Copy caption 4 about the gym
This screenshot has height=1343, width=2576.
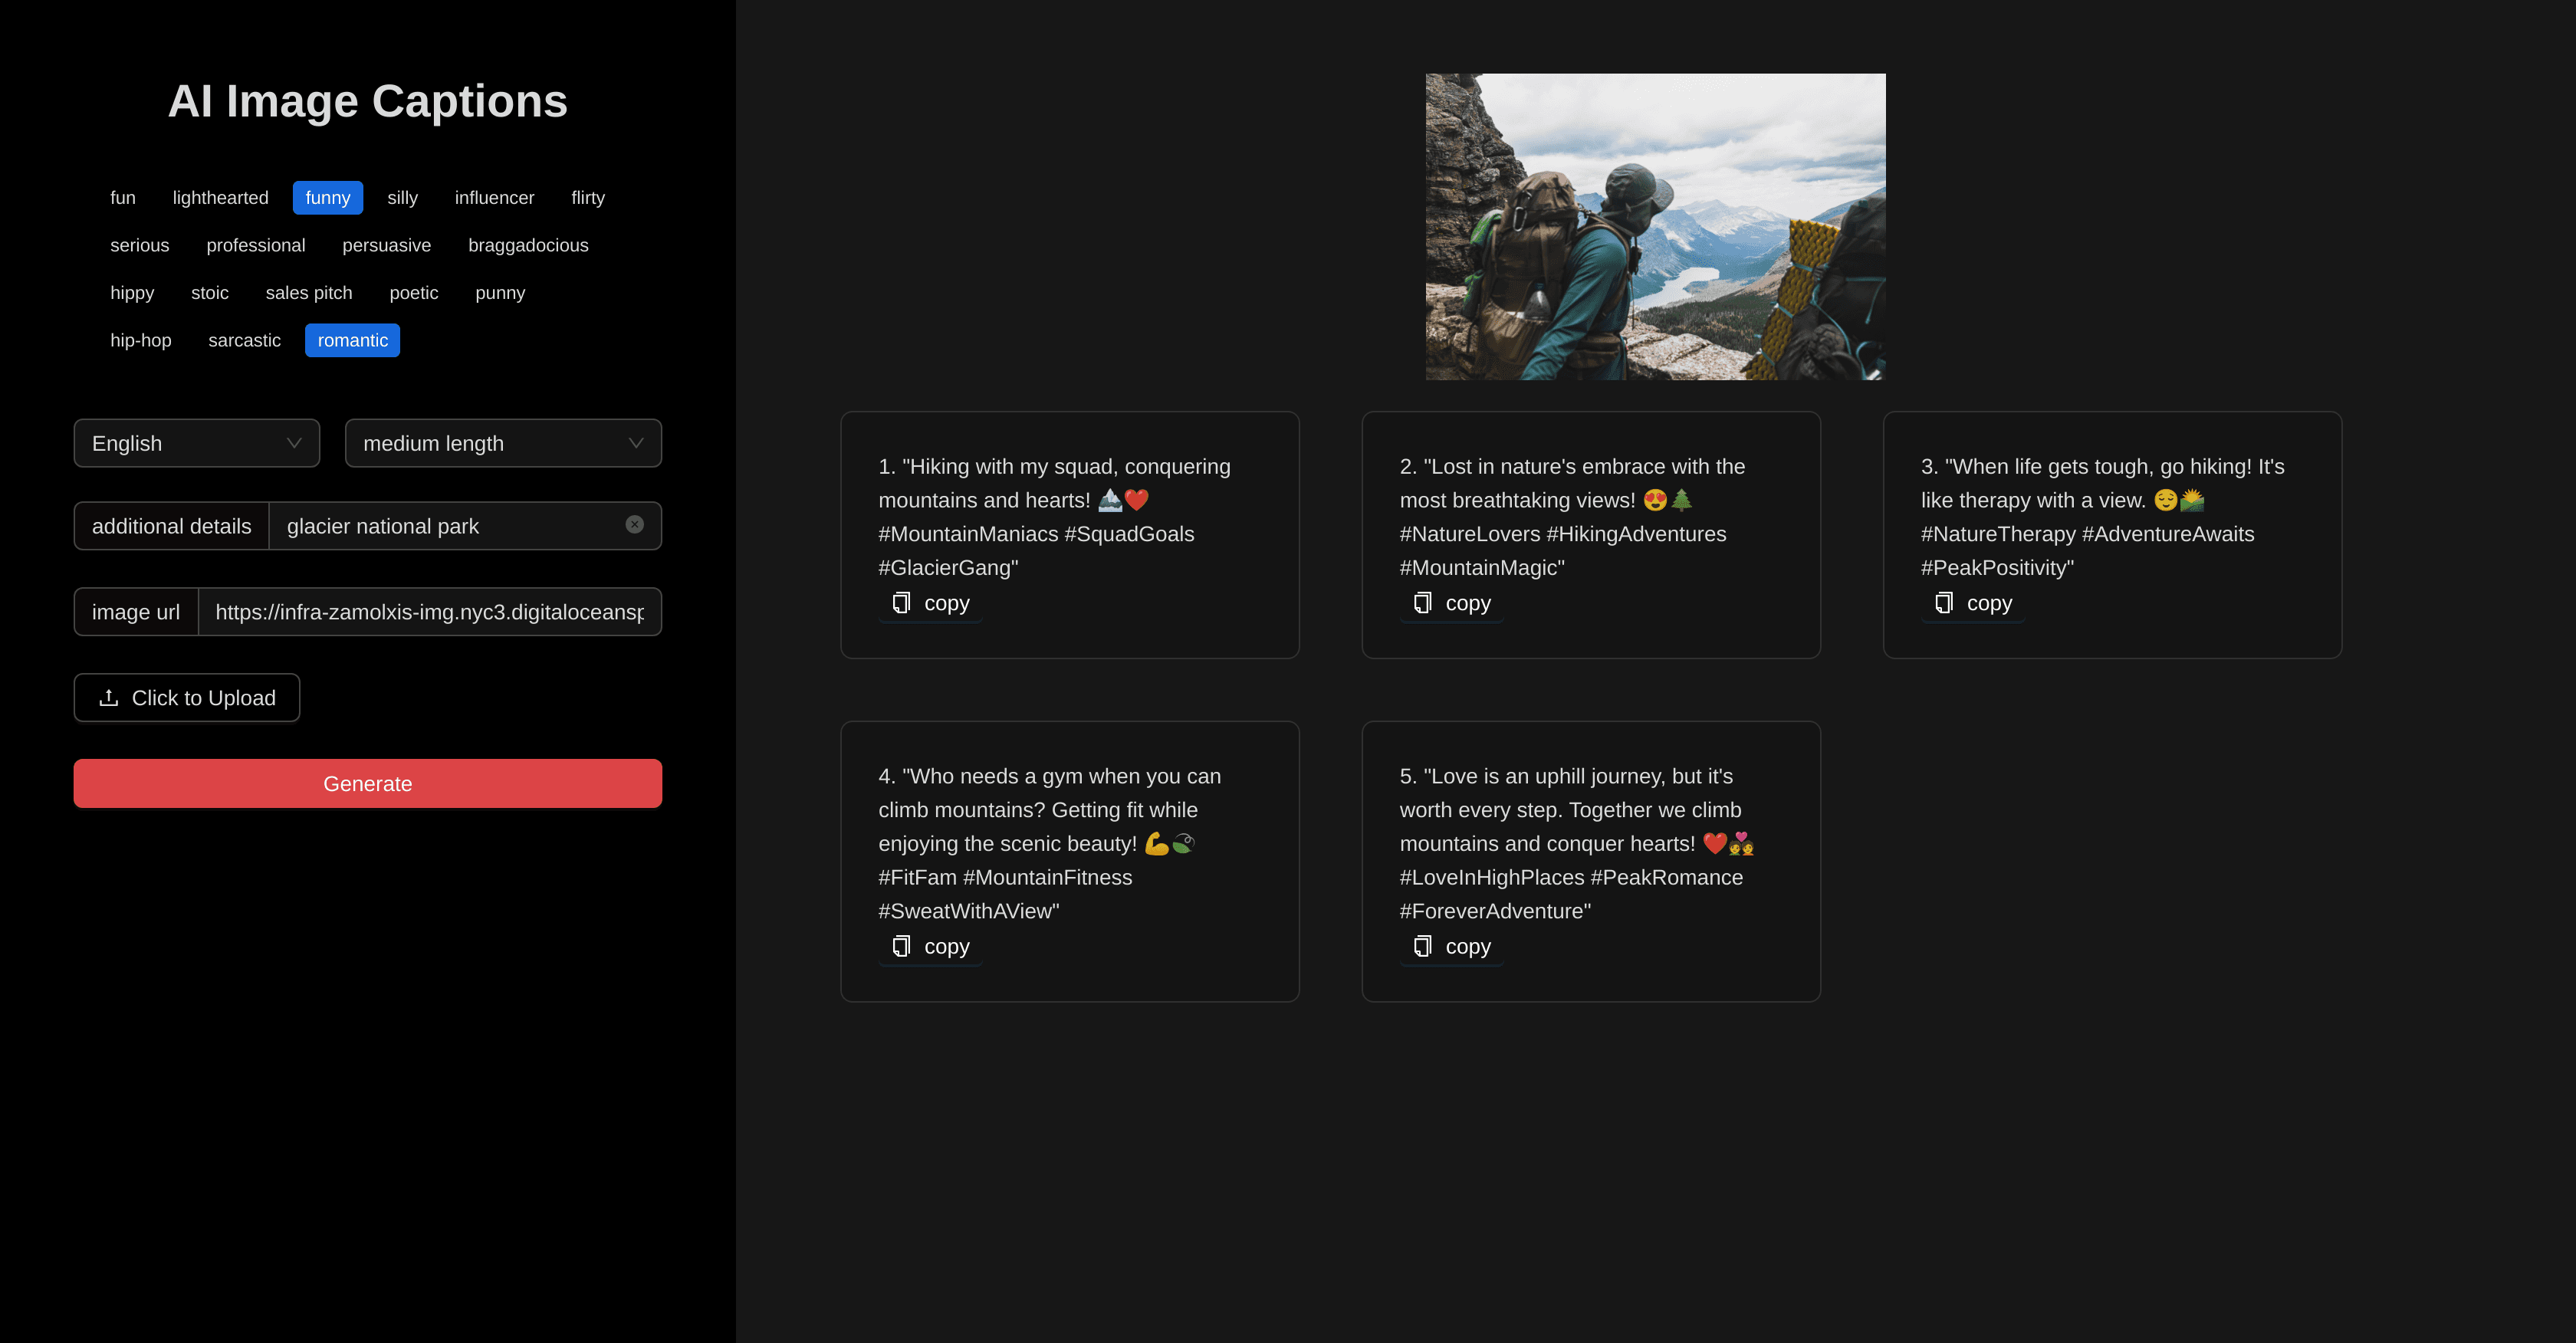pos(930,946)
